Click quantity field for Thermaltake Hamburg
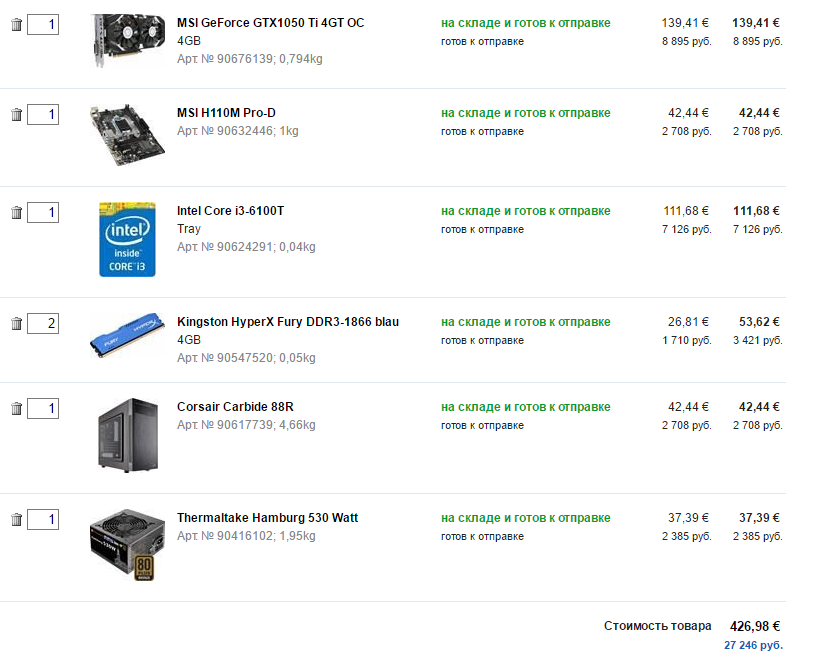This screenshot has height=655, width=819. click(43, 519)
